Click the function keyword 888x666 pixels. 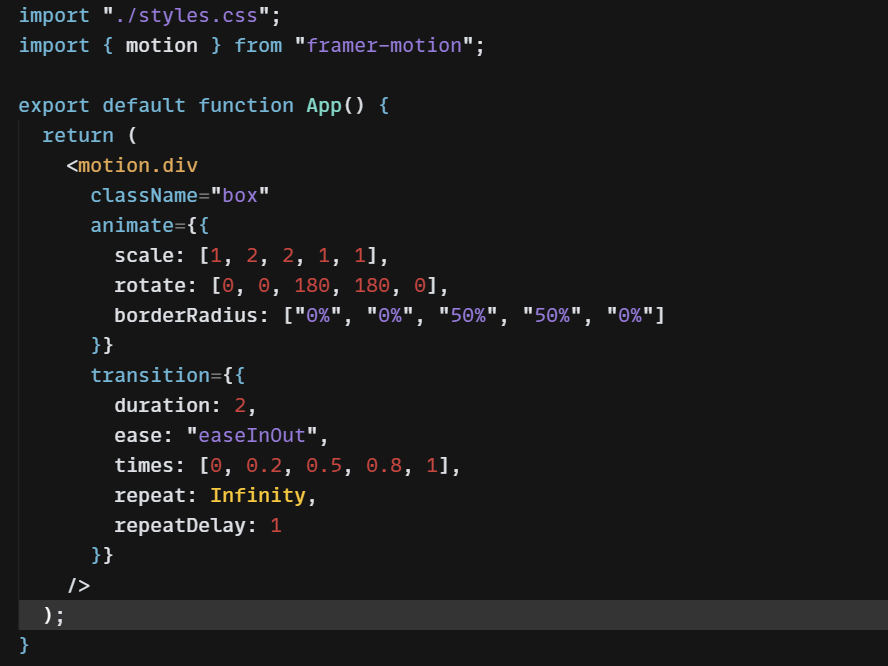[246, 105]
